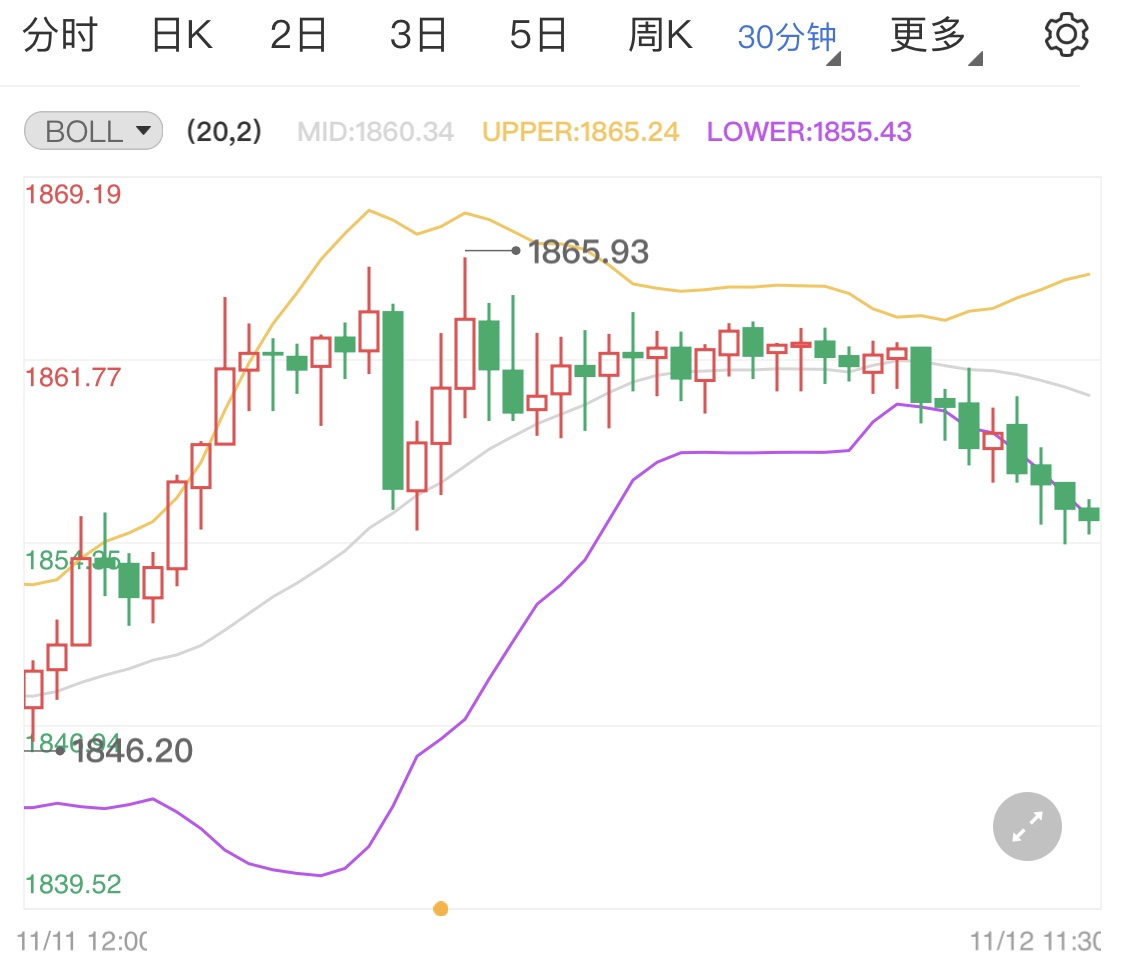Click the tall green candlestick after the 1861.77 peak
Image resolution: width=1125 pixels, height=972 pixels.
pos(392,400)
